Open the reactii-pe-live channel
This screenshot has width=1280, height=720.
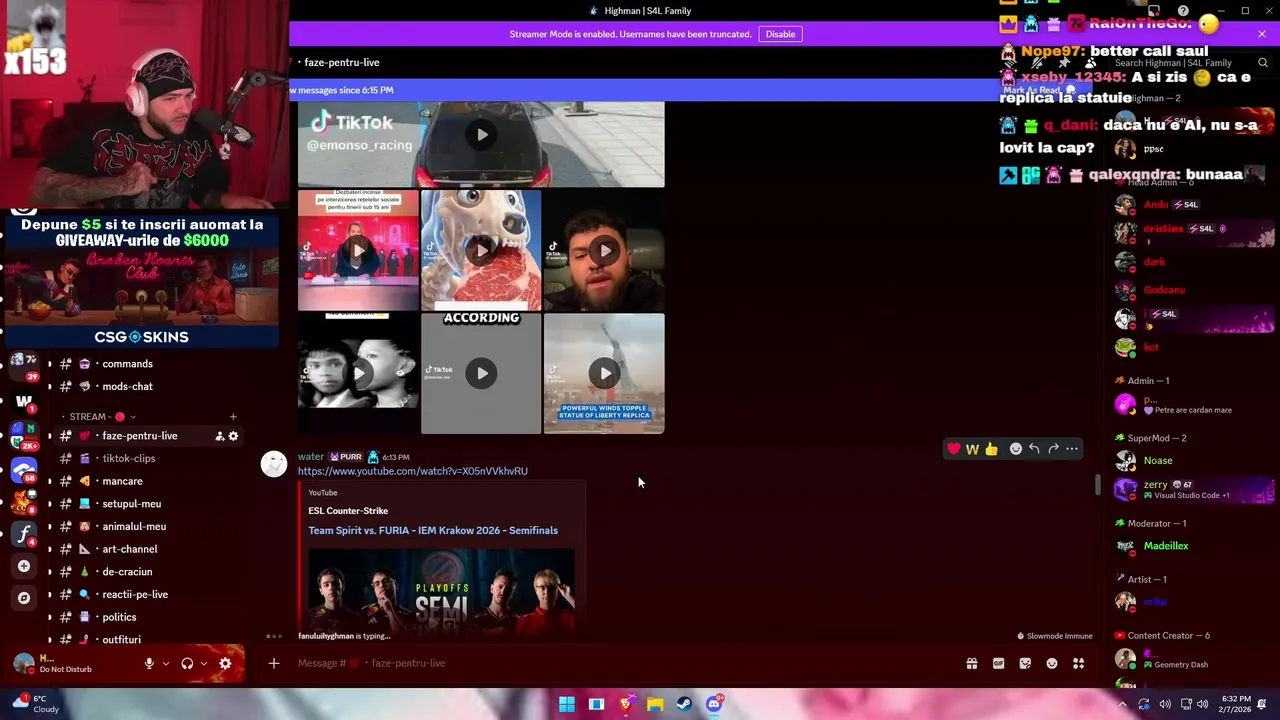135,594
